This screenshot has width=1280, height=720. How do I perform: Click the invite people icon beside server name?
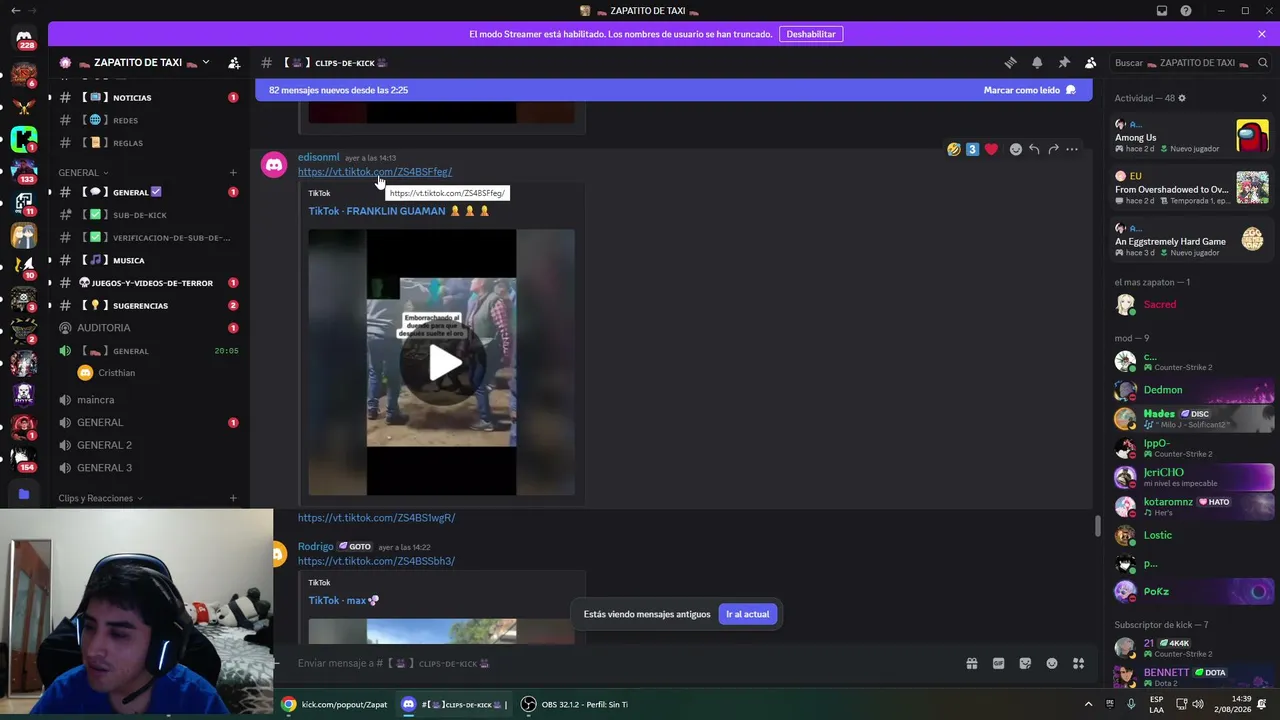point(234,63)
